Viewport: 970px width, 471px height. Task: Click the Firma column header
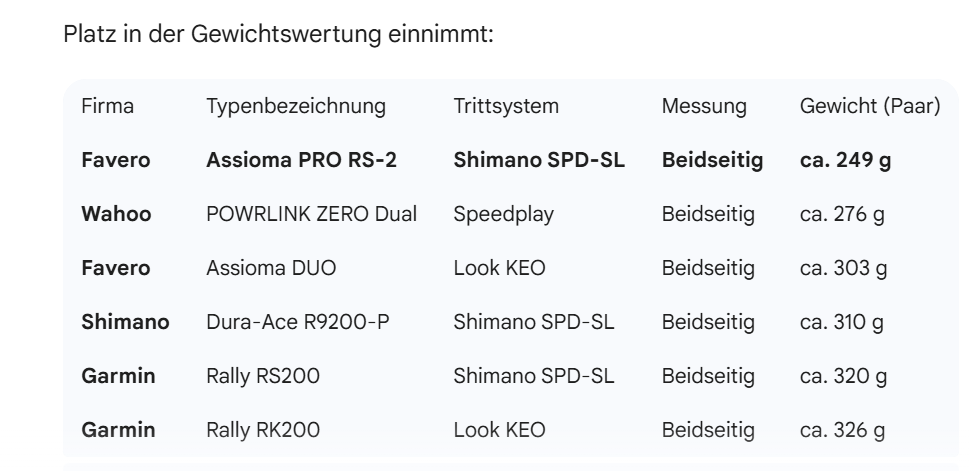(x=108, y=106)
